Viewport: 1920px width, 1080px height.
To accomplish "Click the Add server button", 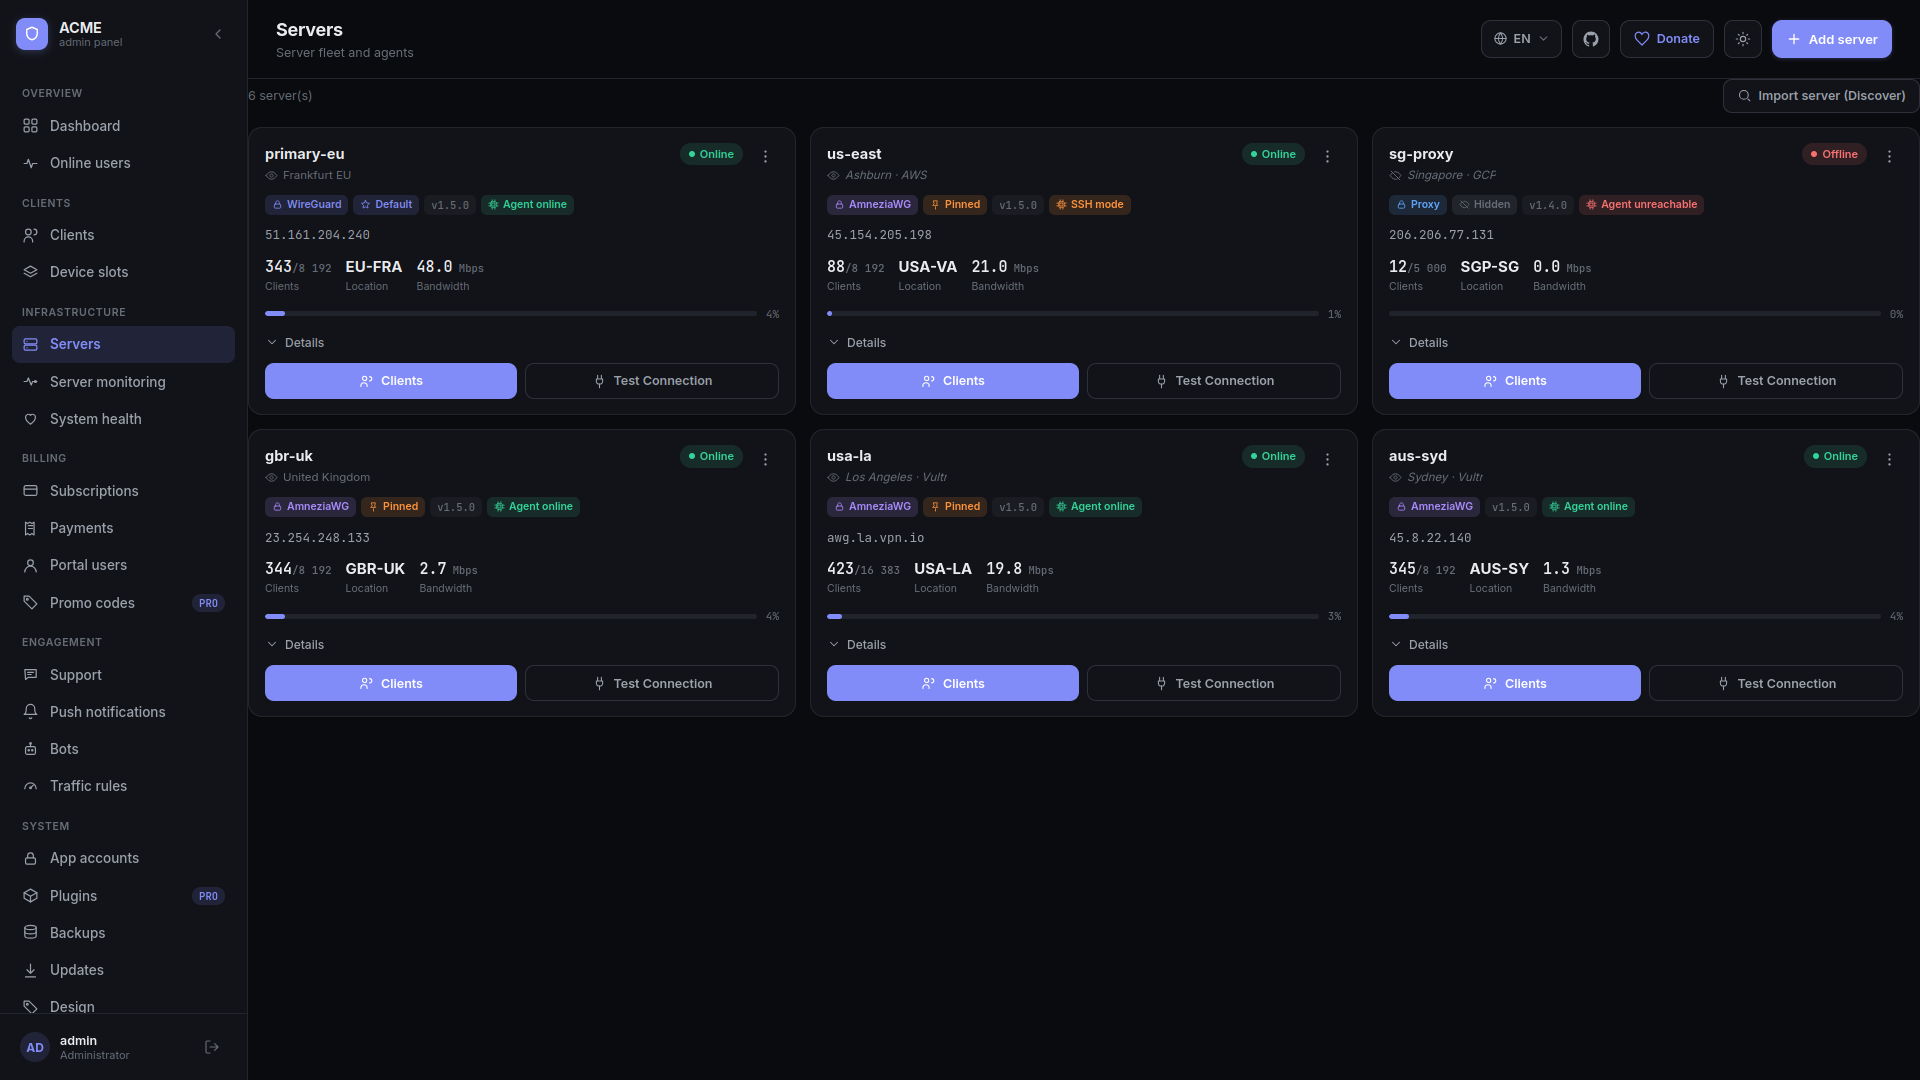I will click(x=1831, y=39).
